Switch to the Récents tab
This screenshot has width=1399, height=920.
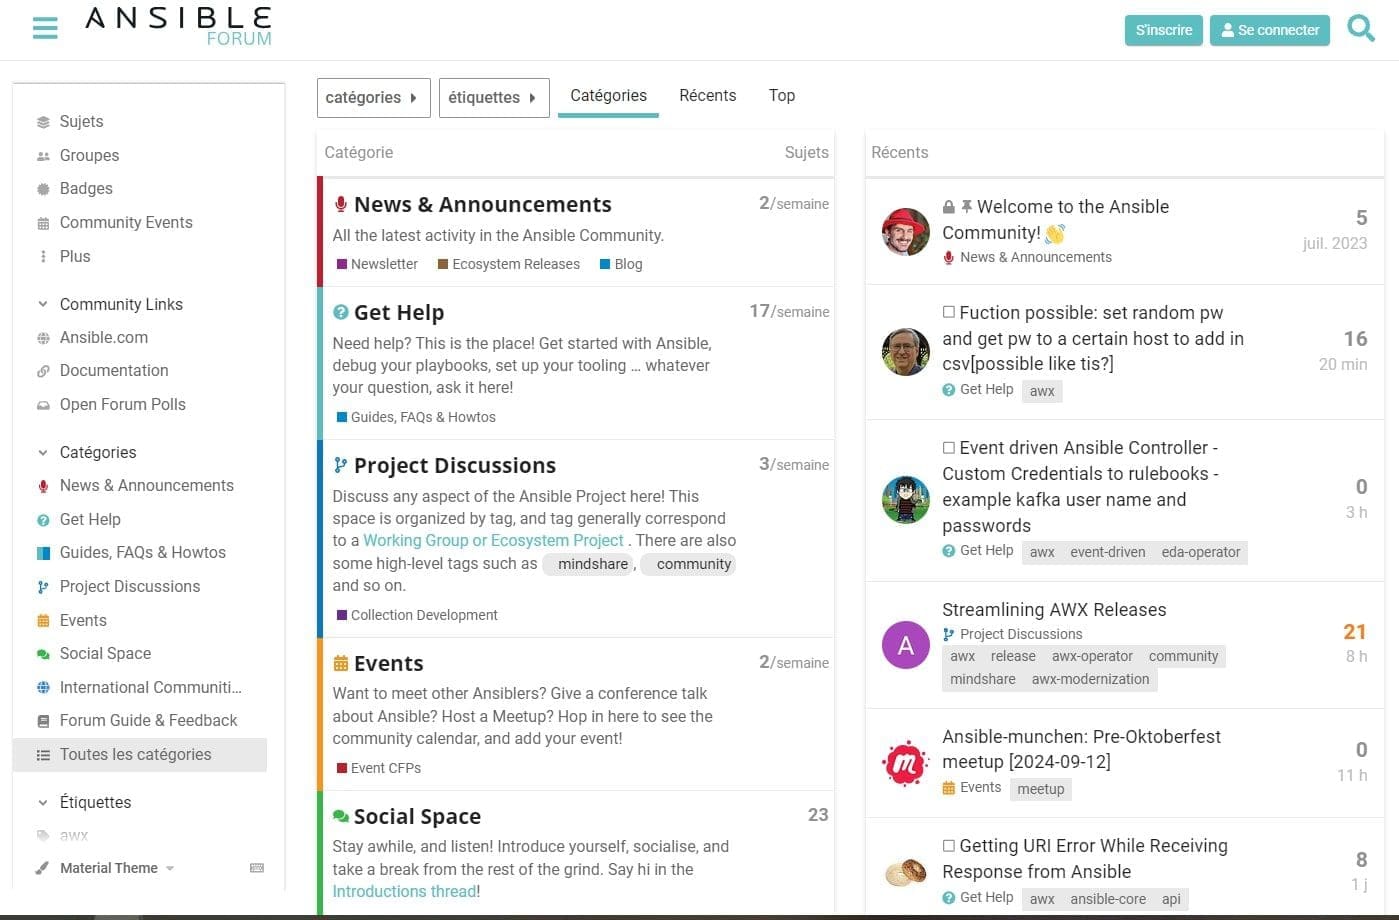[x=707, y=95]
